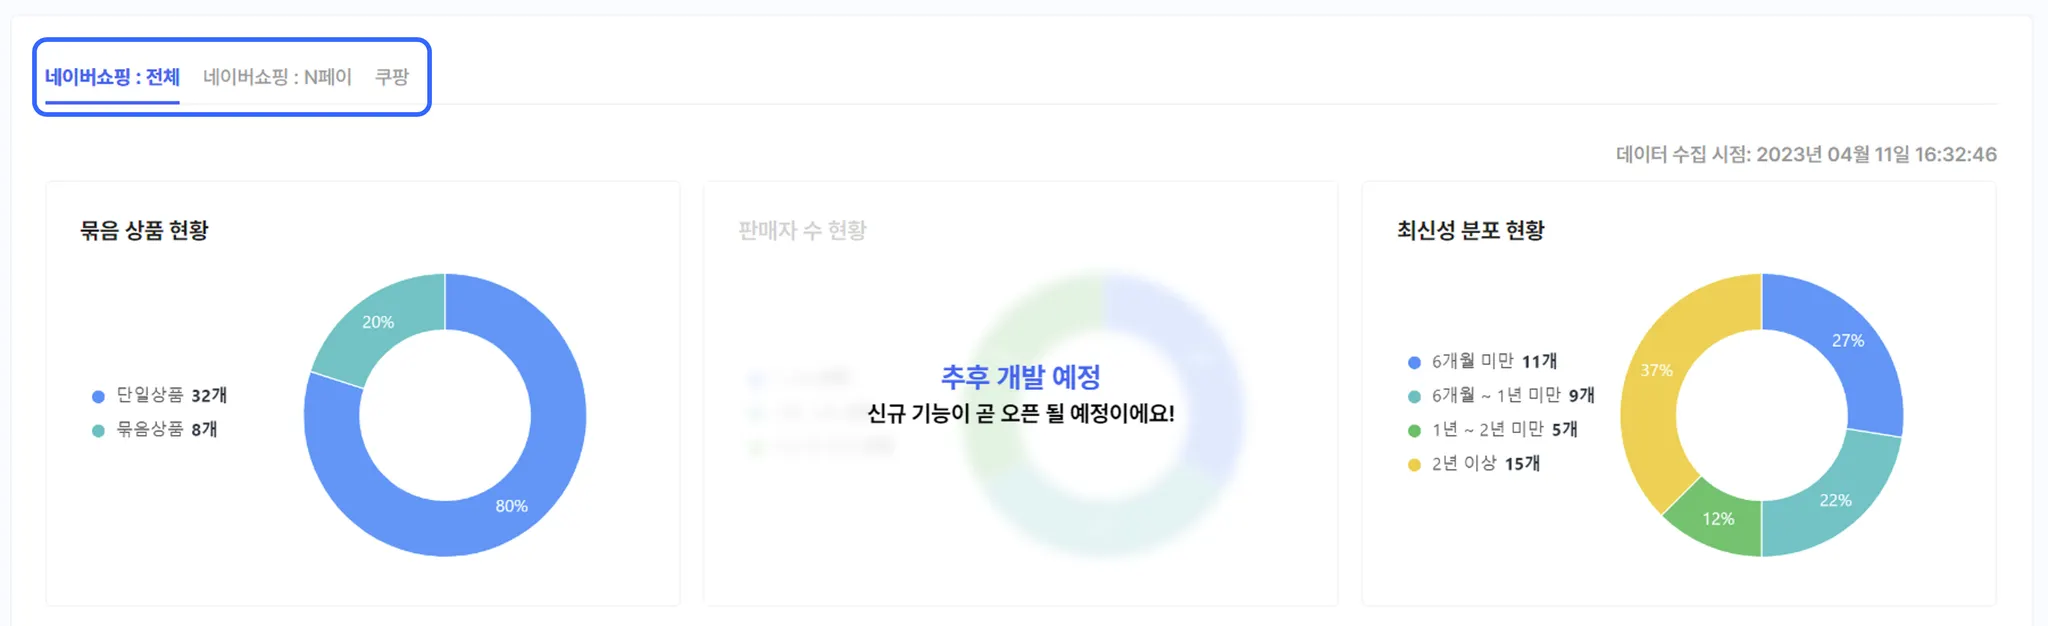Toggle the 6개월 미만 11개 legend entry

coord(1482,361)
